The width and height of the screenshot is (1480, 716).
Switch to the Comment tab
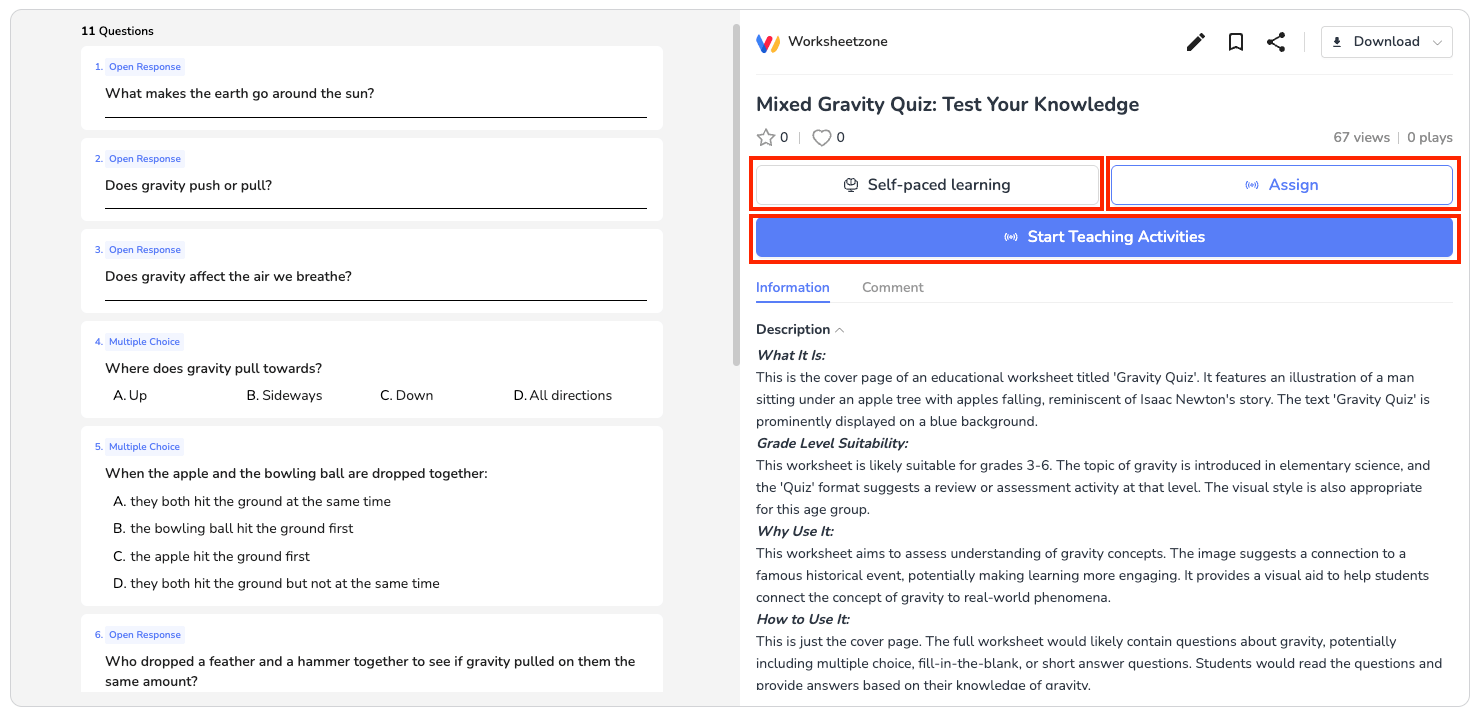(x=892, y=287)
